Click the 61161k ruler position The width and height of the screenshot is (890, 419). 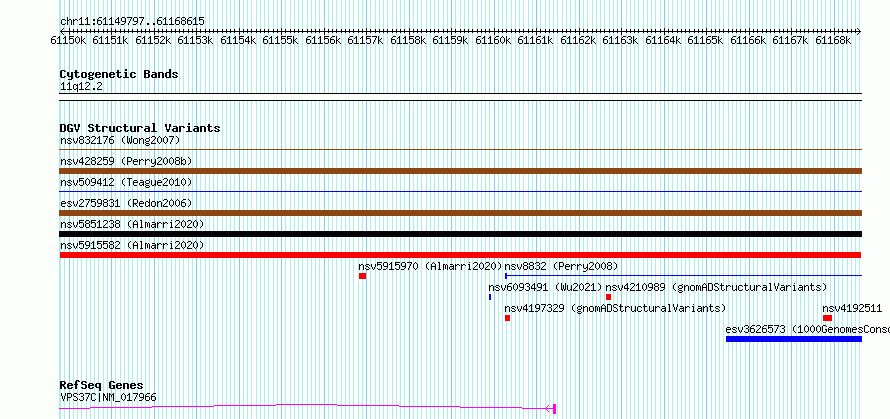pos(536,41)
